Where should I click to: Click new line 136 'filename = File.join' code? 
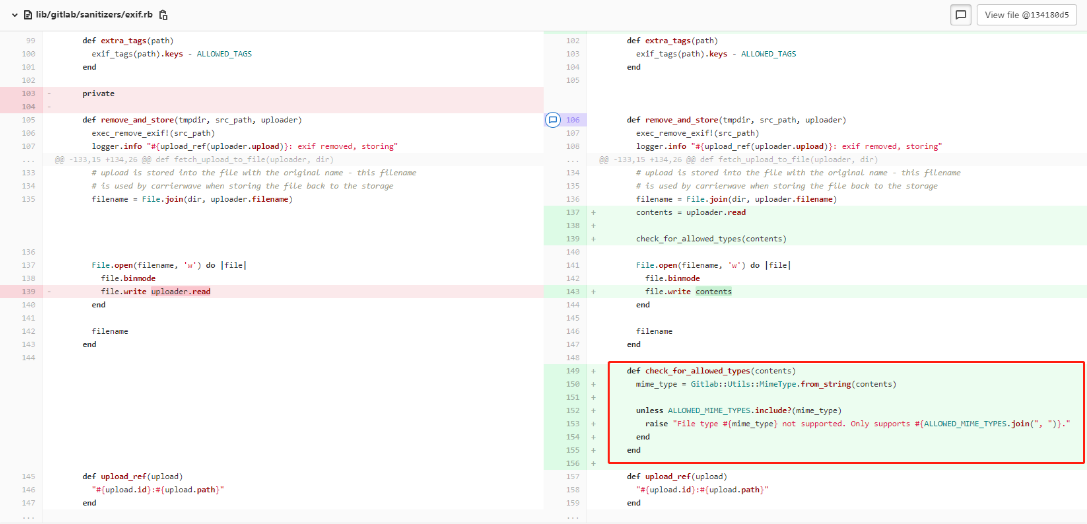[736, 199]
